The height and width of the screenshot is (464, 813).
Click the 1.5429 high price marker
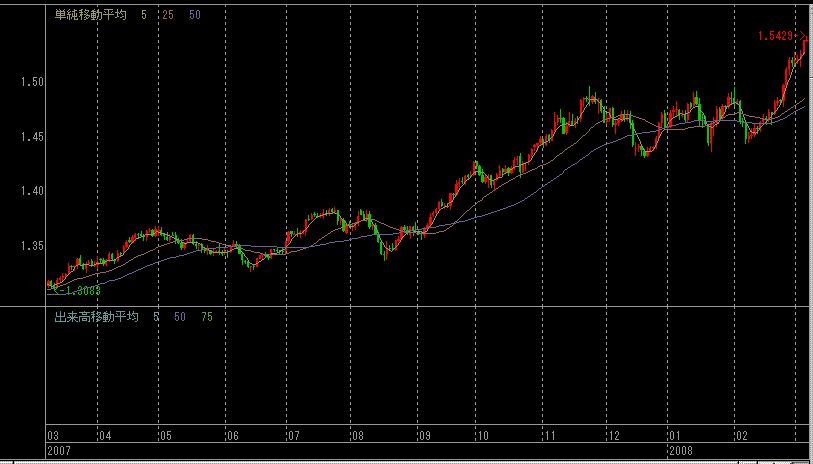pos(782,36)
